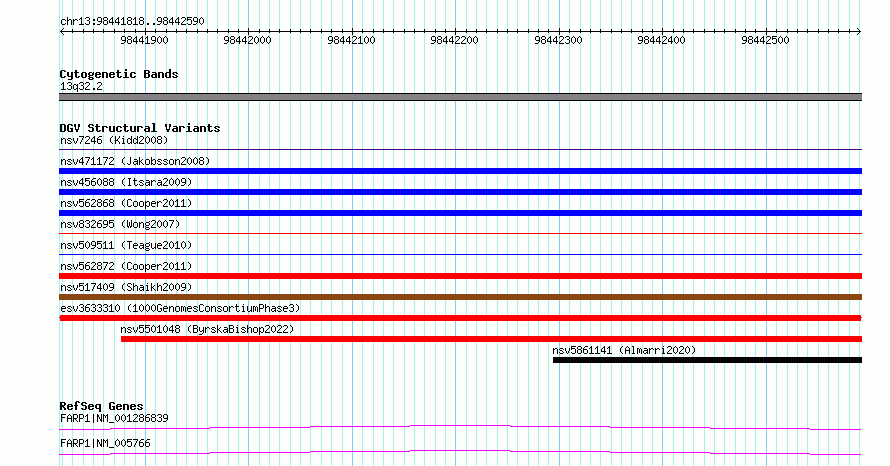Screen dimensions: 890x466
Task: Open transcript FARP1|NM_001286839 label
Action: pyautogui.click(x=114, y=418)
